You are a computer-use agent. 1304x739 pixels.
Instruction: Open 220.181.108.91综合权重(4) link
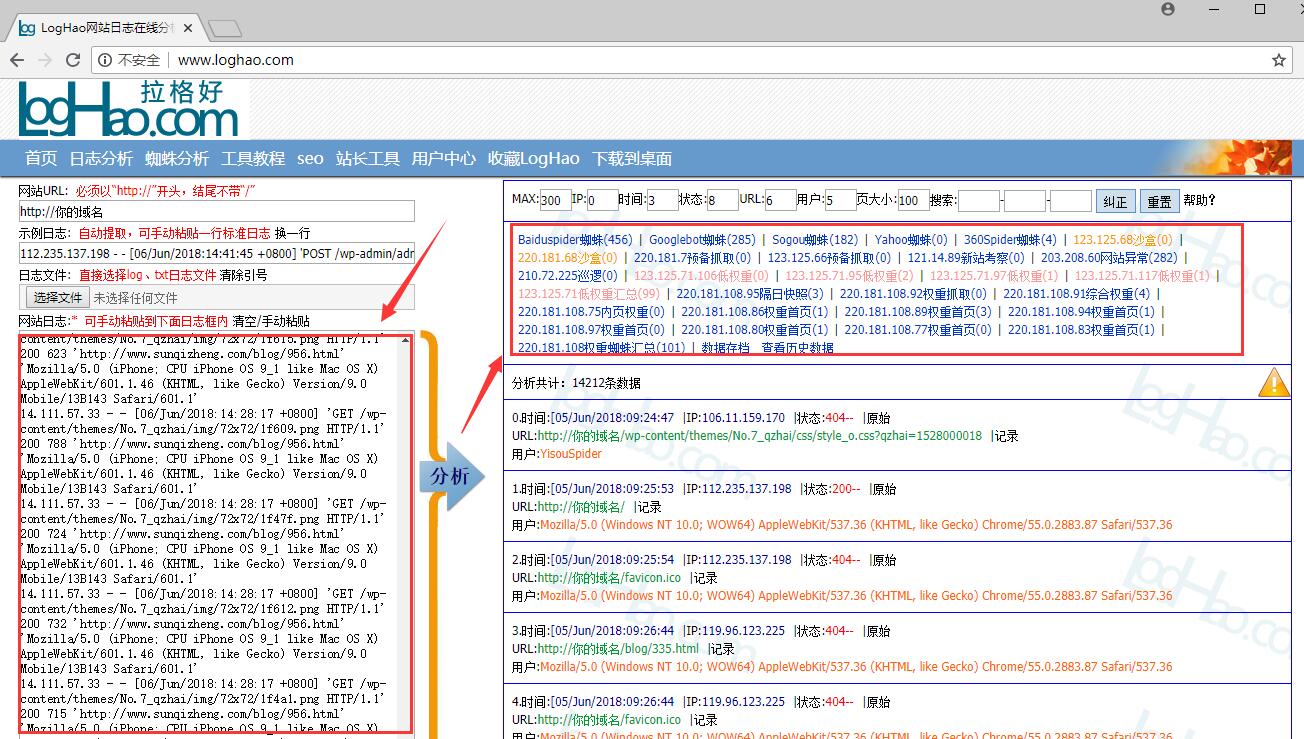(x=1076, y=294)
